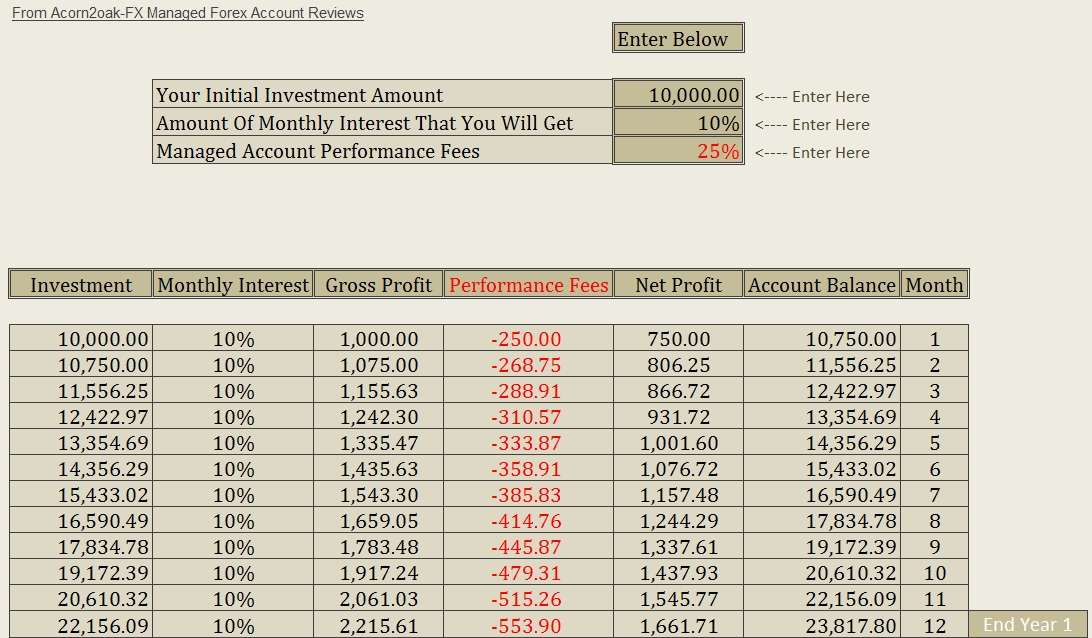Select the Monthly Interest column header

tap(233, 284)
